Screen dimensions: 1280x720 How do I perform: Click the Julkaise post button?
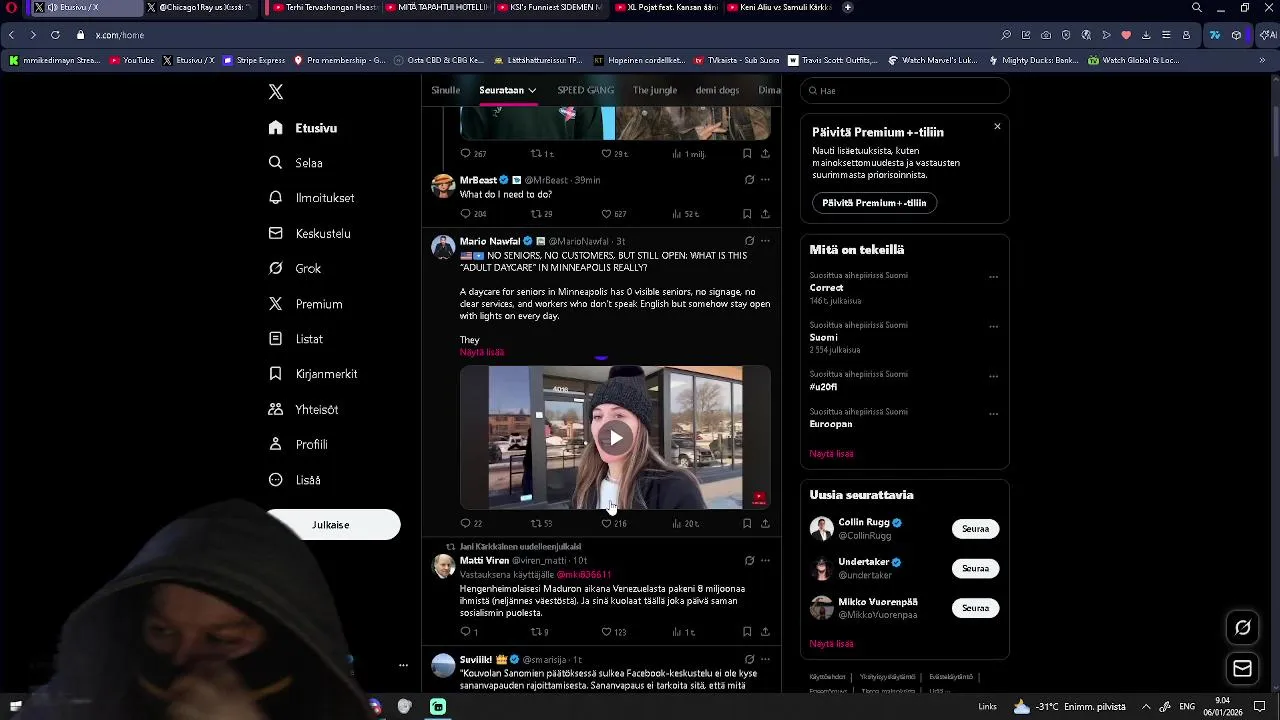point(333,525)
